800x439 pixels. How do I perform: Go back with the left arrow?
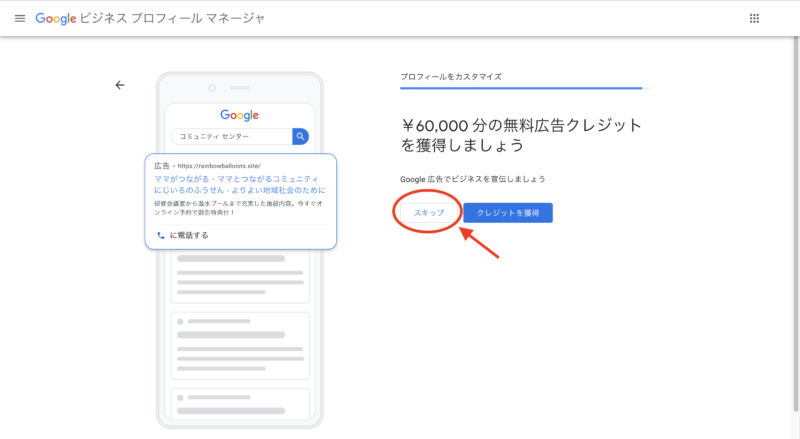coord(119,85)
